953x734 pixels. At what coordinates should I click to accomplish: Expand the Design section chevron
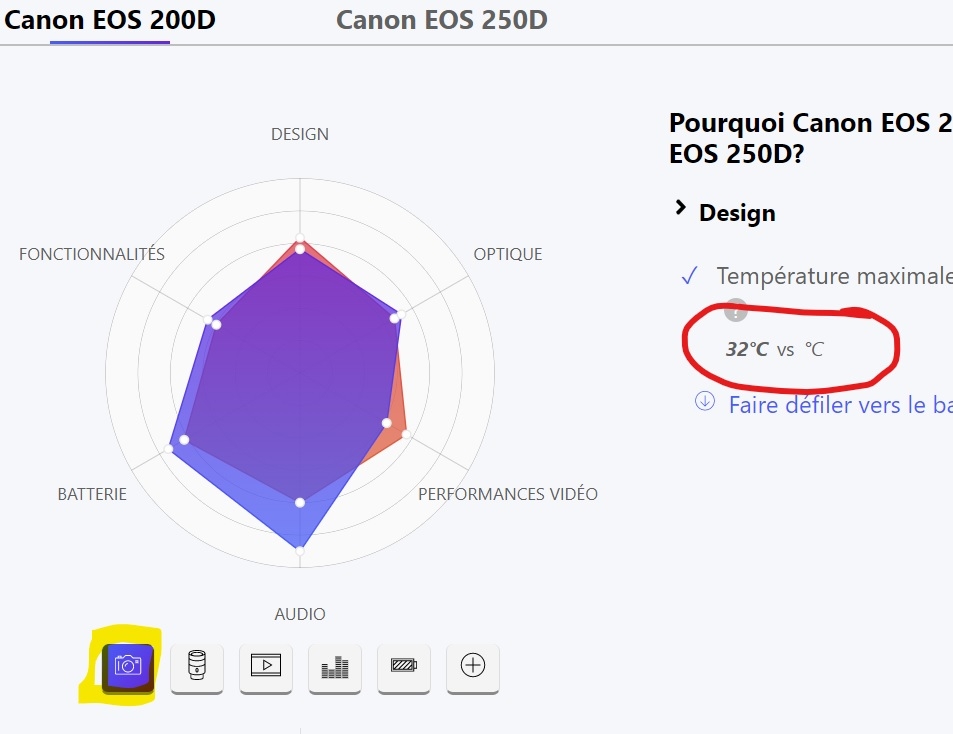click(x=681, y=208)
